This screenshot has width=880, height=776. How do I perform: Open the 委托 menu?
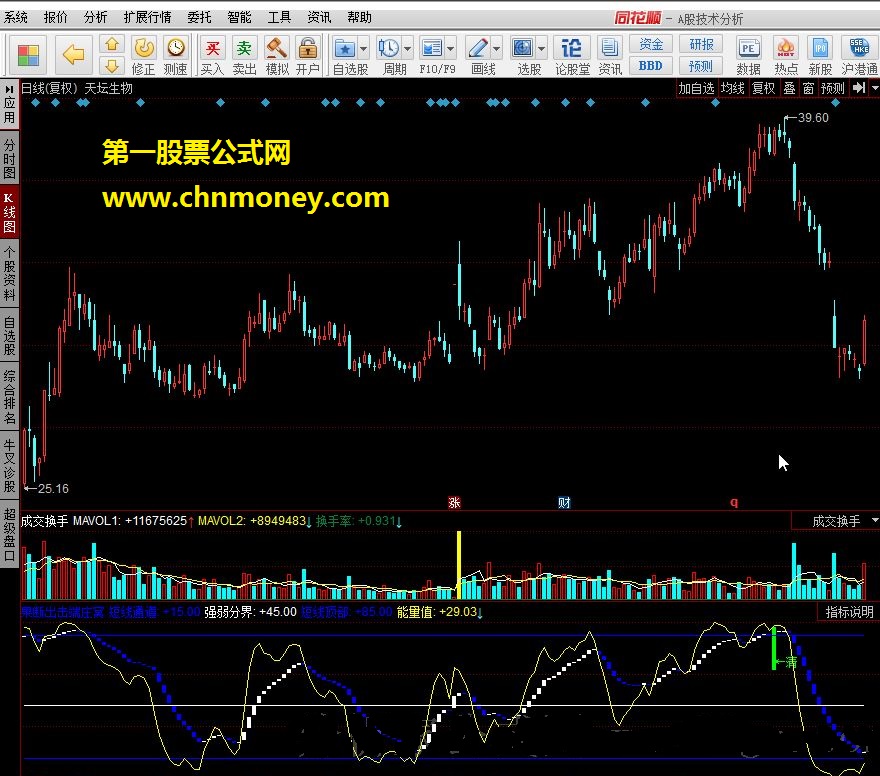click(x=199, y=17)
